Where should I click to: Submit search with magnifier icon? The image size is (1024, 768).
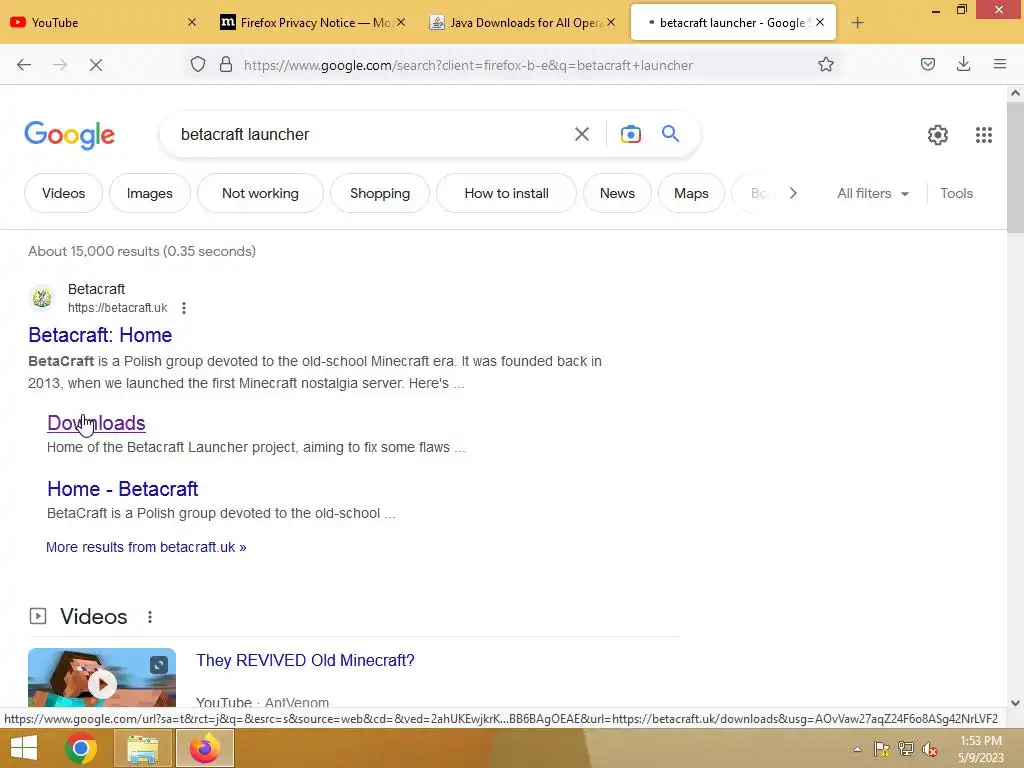(x=670, y=134)
